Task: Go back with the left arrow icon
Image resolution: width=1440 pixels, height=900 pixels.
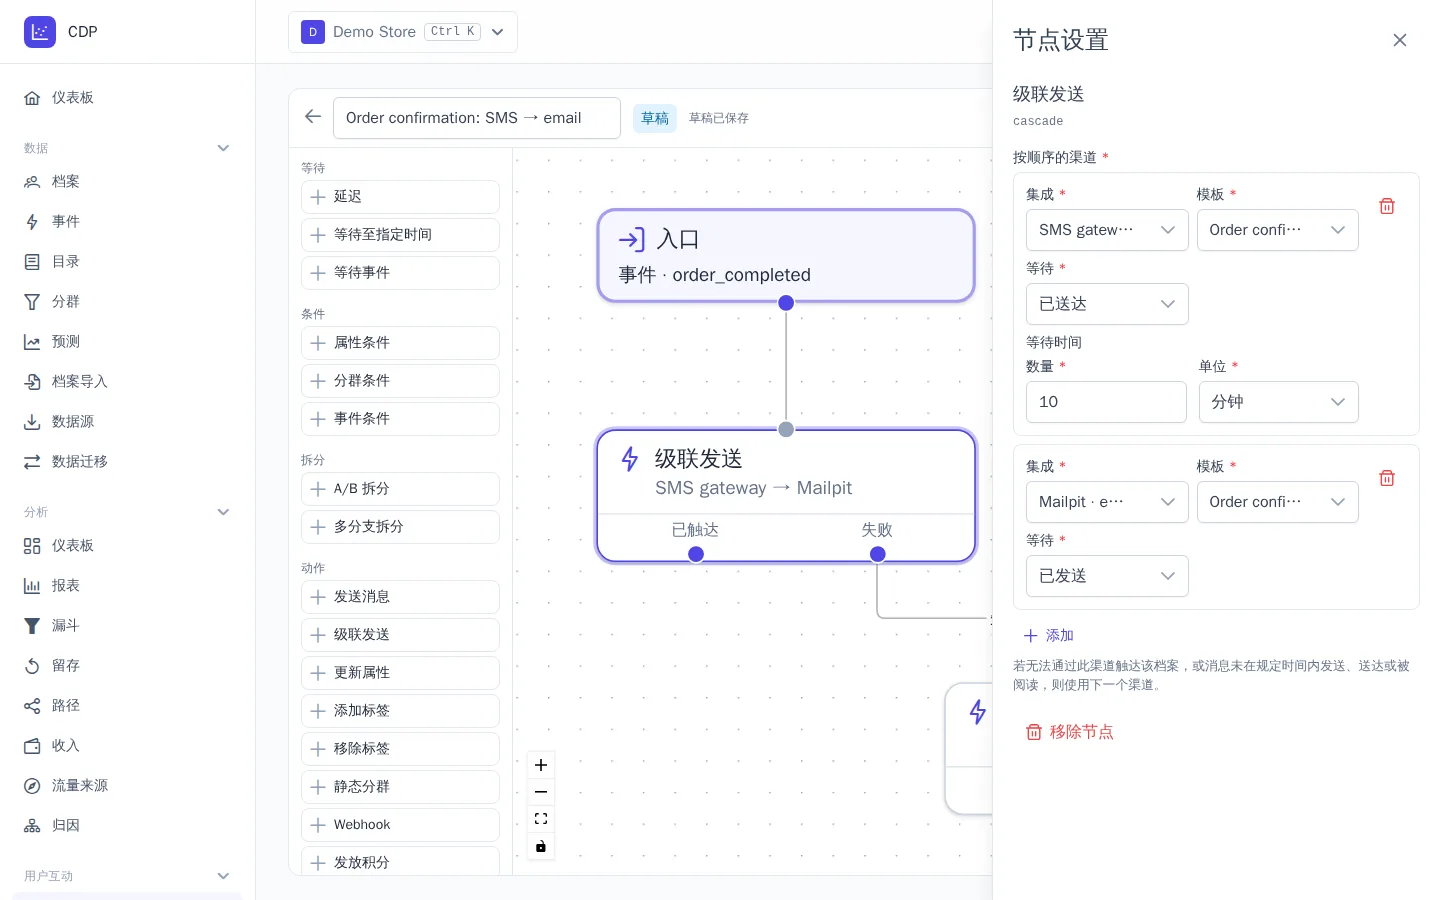Action: (x=313, y=117)
